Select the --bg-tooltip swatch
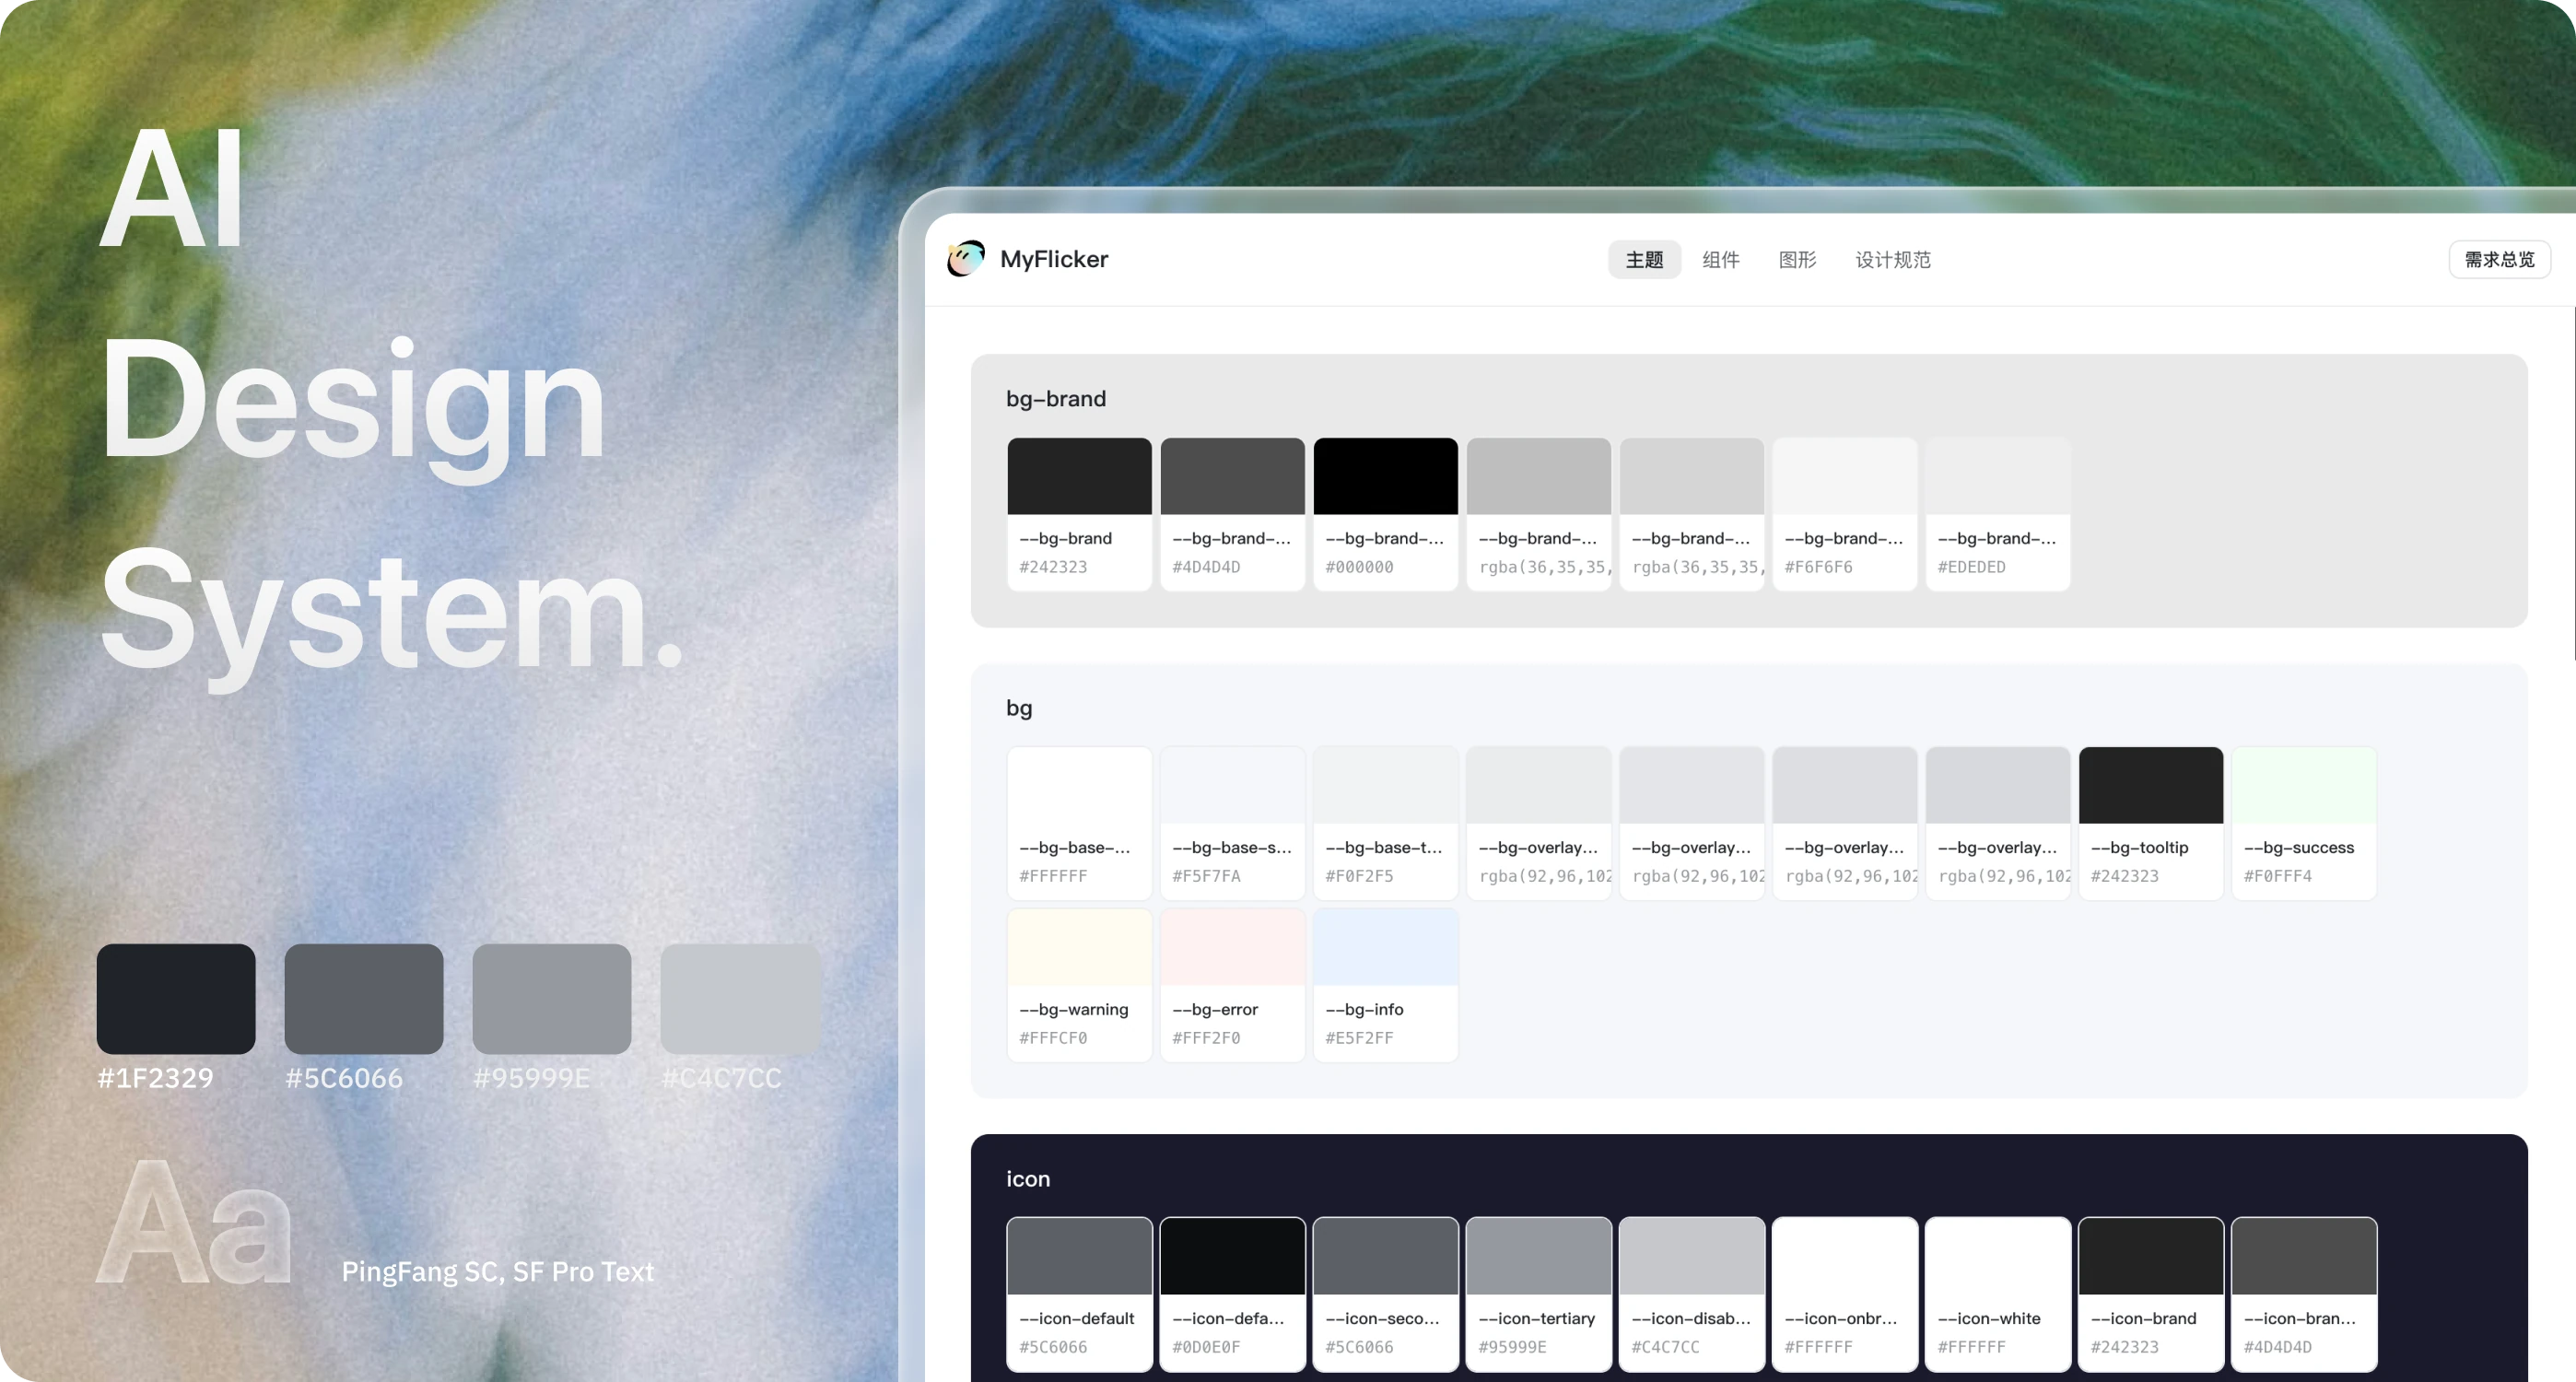The width and height of the screenshot is (2576, 1382). (2150, 823)
